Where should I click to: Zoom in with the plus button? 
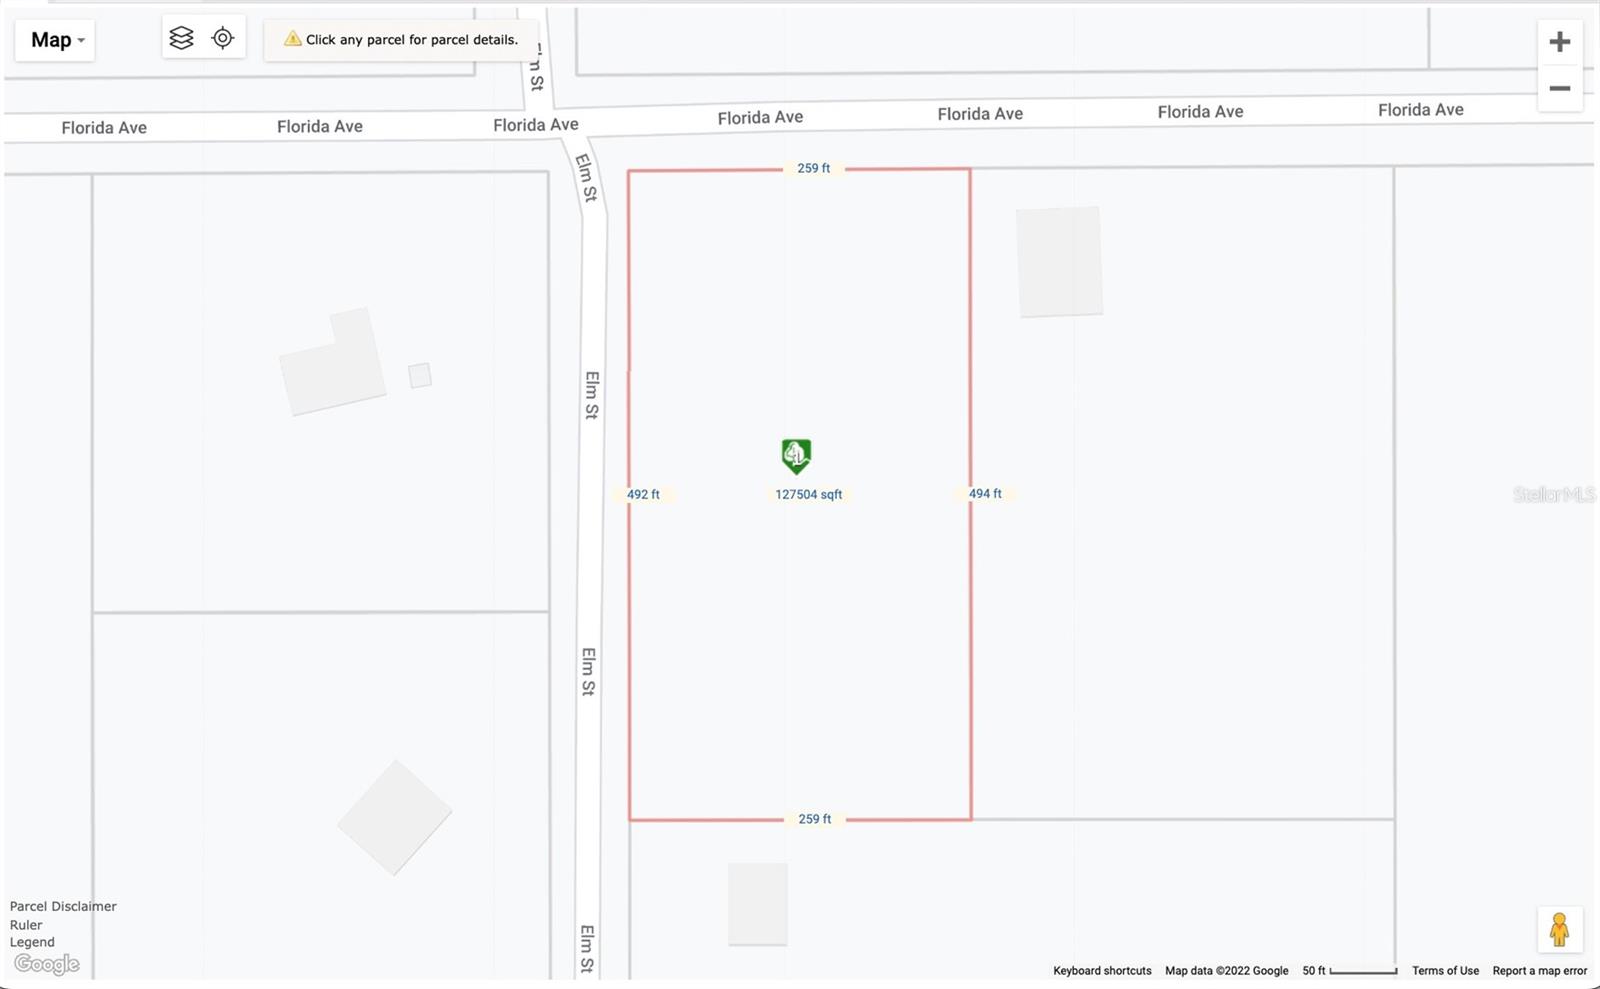click(x=1559, y=42)
